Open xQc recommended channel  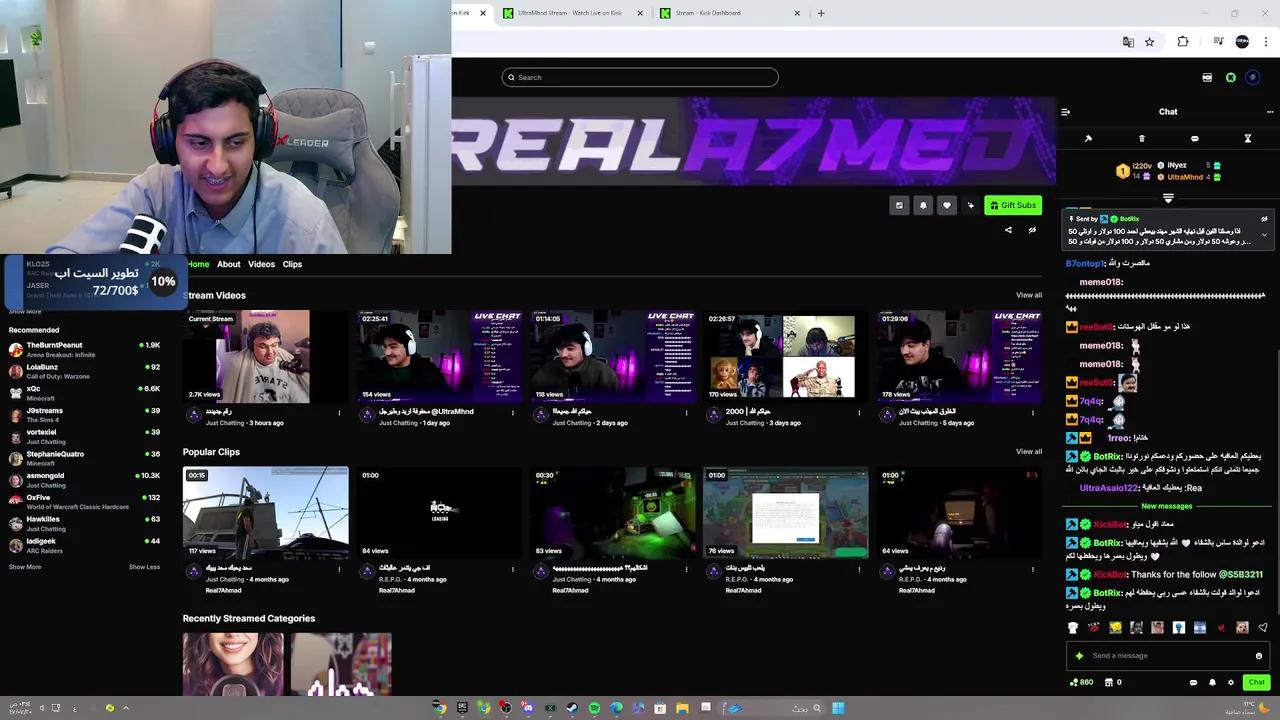(x=85, y=393)
